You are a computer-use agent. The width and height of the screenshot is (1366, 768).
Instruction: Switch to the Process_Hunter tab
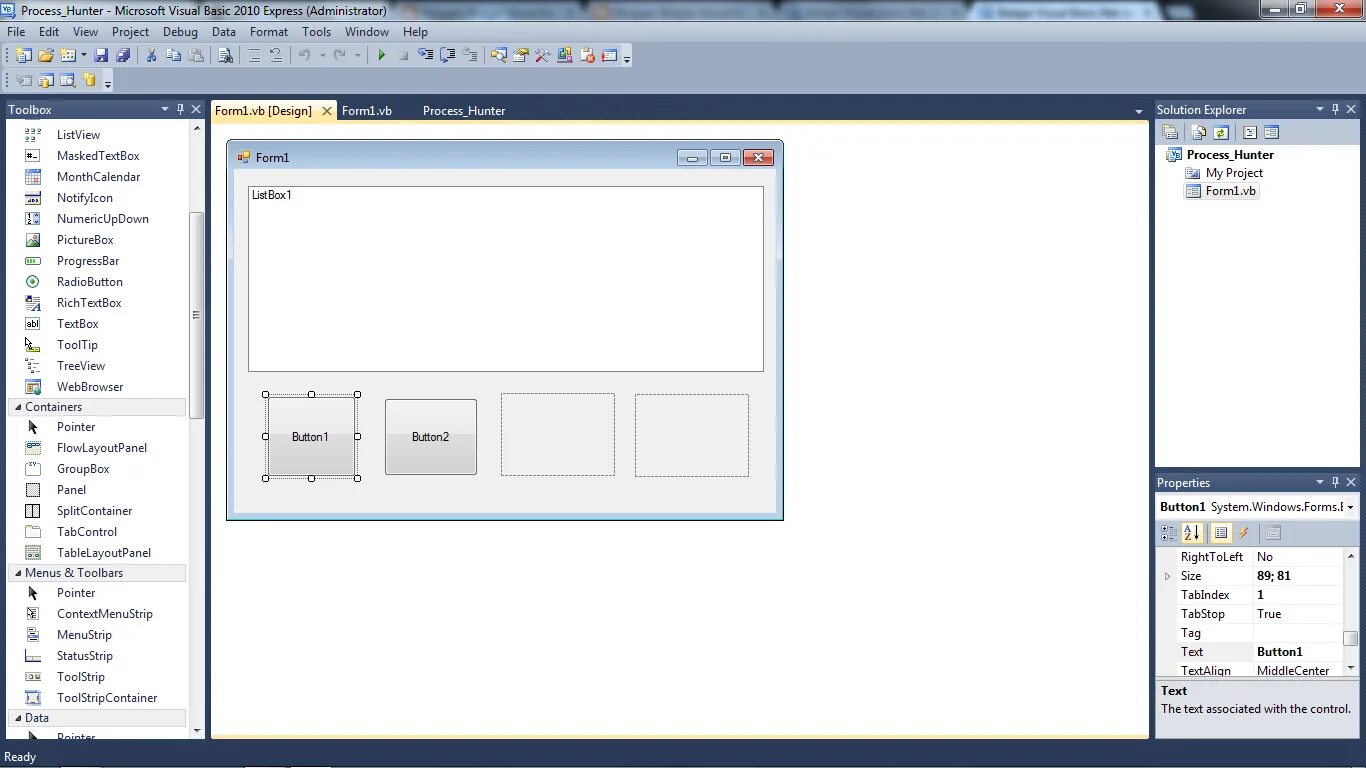(x=464, y=111)
